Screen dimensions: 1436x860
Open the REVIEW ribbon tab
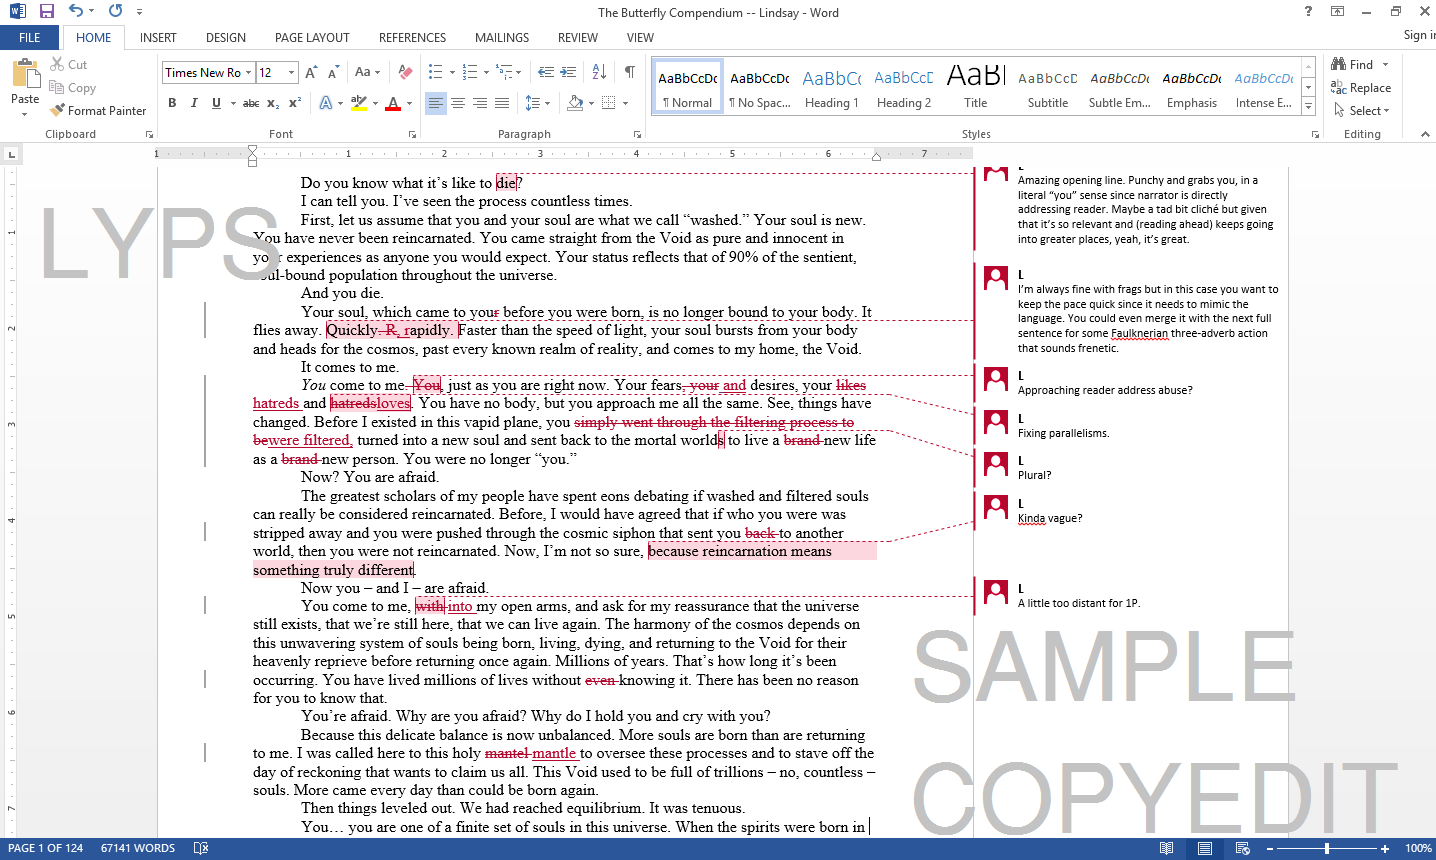click(x=577, y=38)
